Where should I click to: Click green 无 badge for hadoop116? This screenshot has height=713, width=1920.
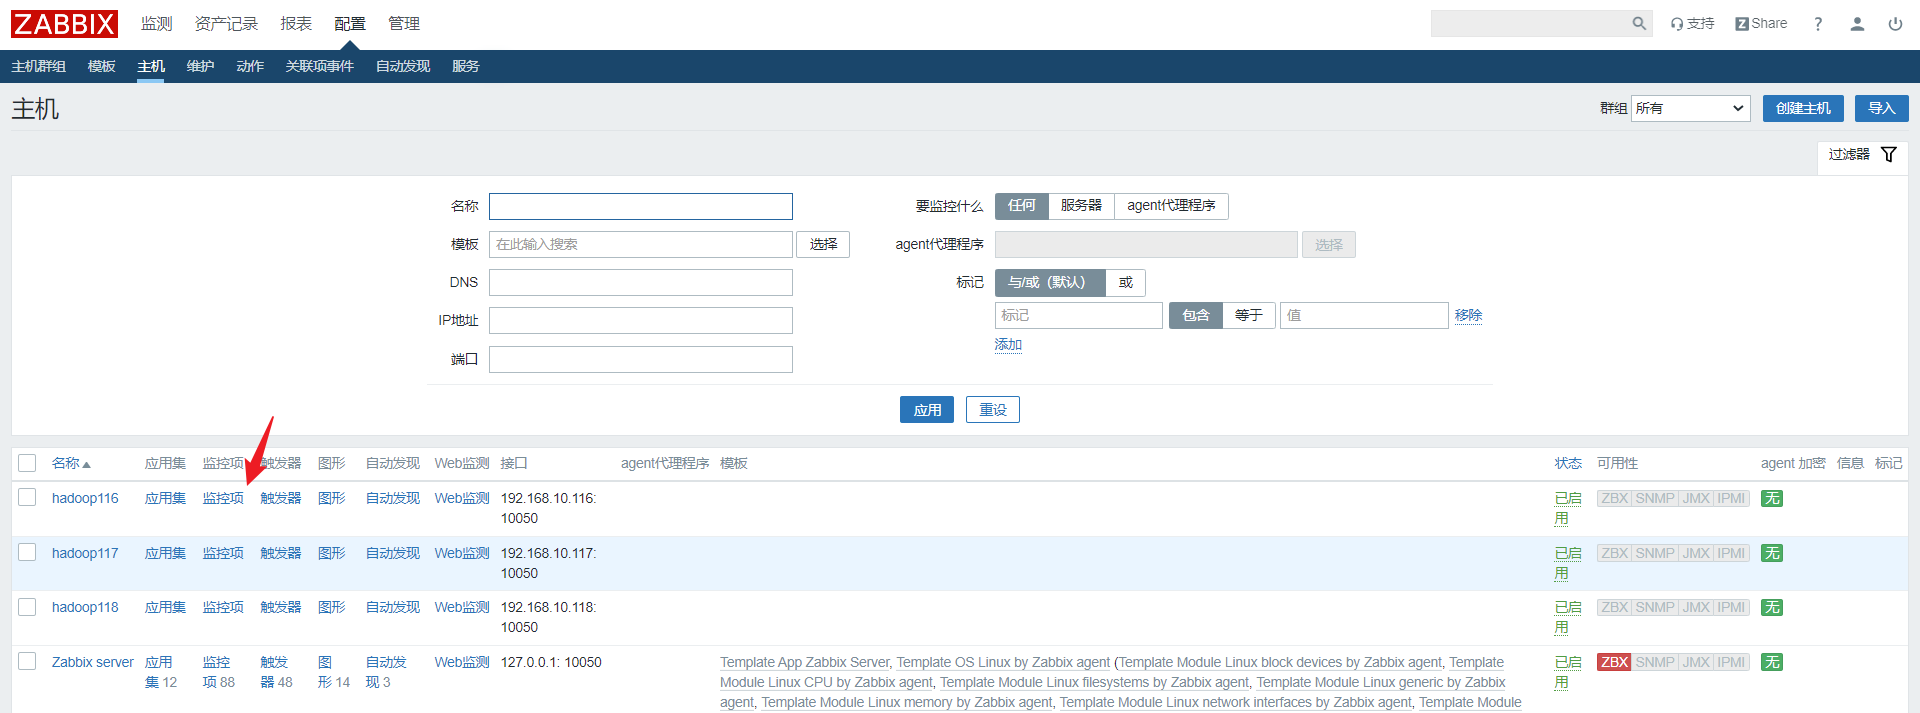[x=1772, y=498]
